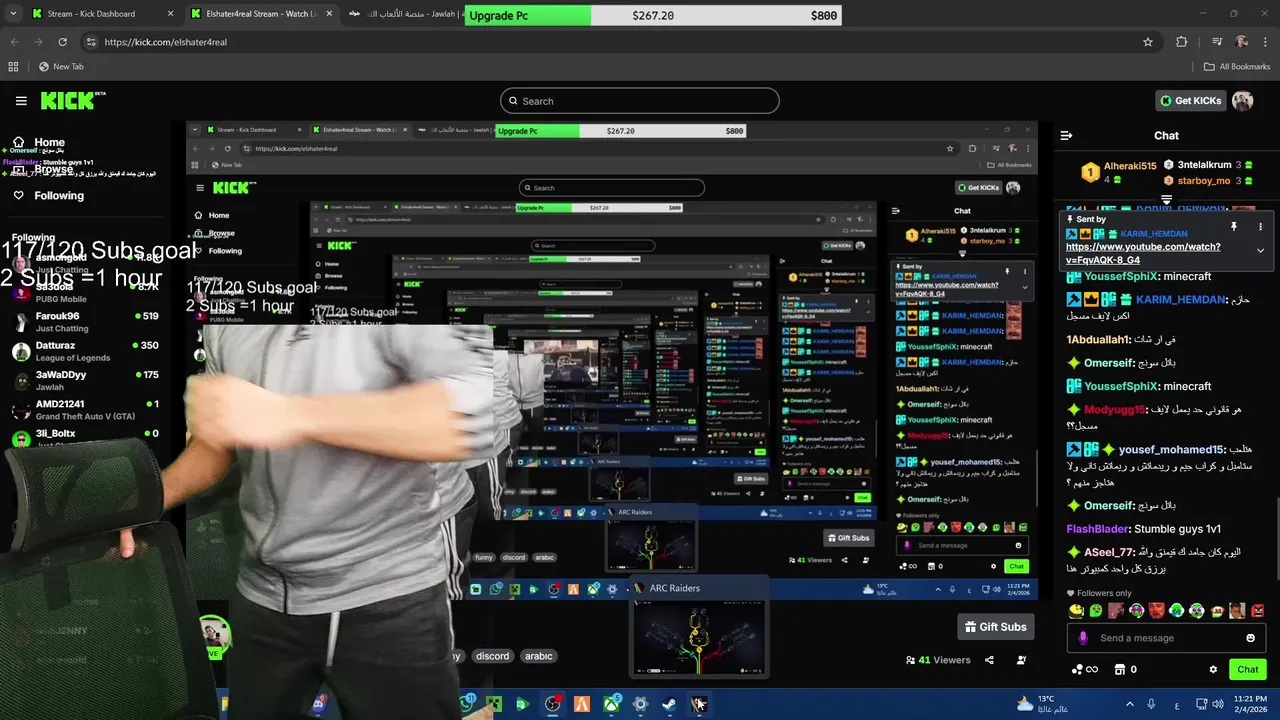This screenshot has height=720, width=1280.
Task: Open browser extensions puzzle icon
Action: (x=1182, y=42)
